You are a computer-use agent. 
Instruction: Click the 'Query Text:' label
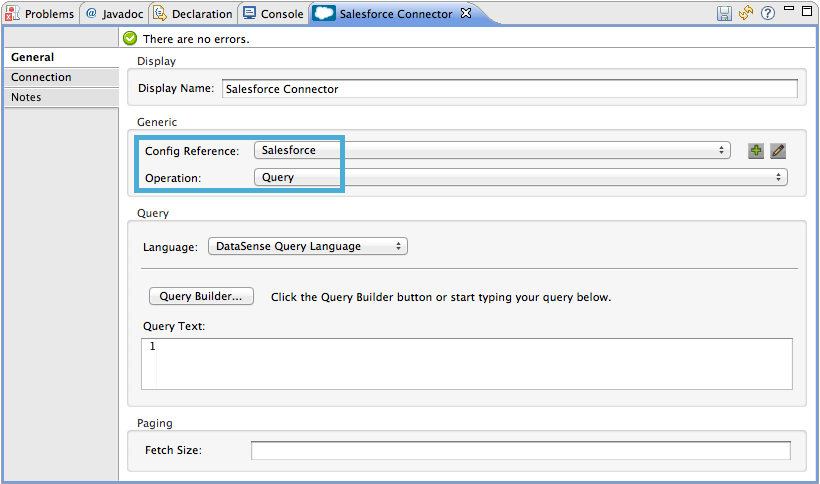click(174, 327)
